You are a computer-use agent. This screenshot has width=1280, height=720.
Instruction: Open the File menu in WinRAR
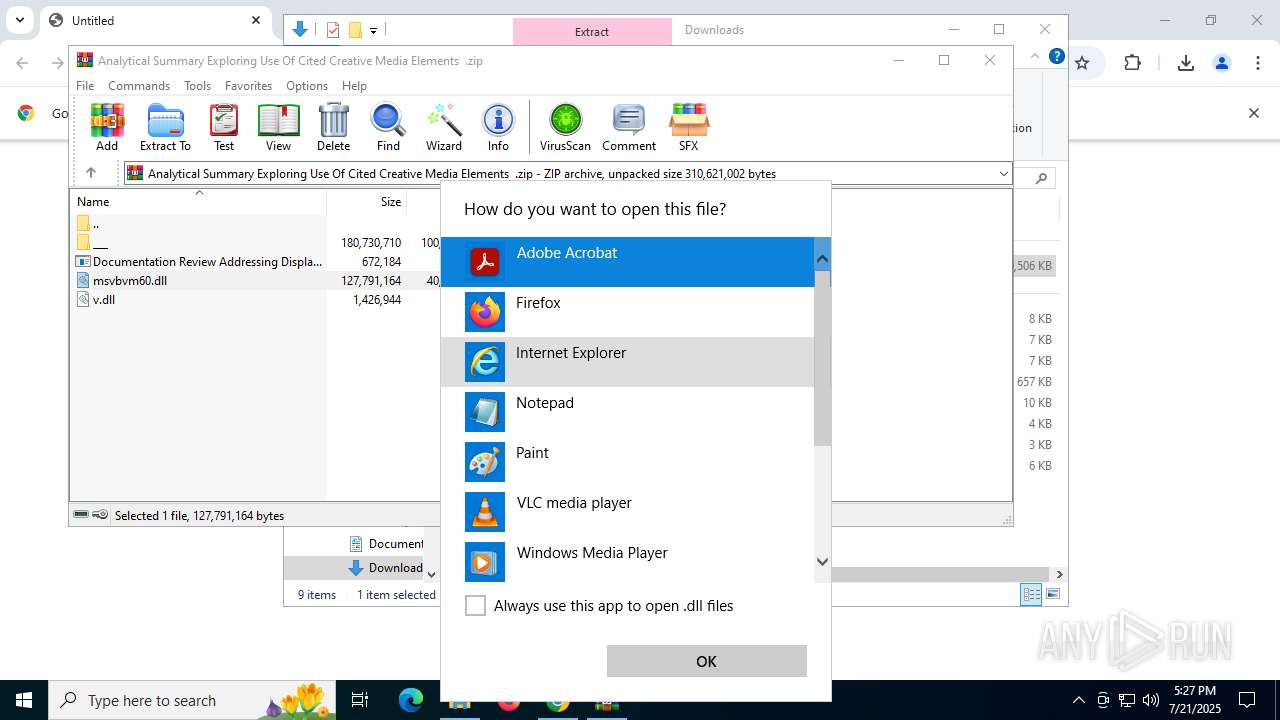pyautogui.click(x=85, y=86)
